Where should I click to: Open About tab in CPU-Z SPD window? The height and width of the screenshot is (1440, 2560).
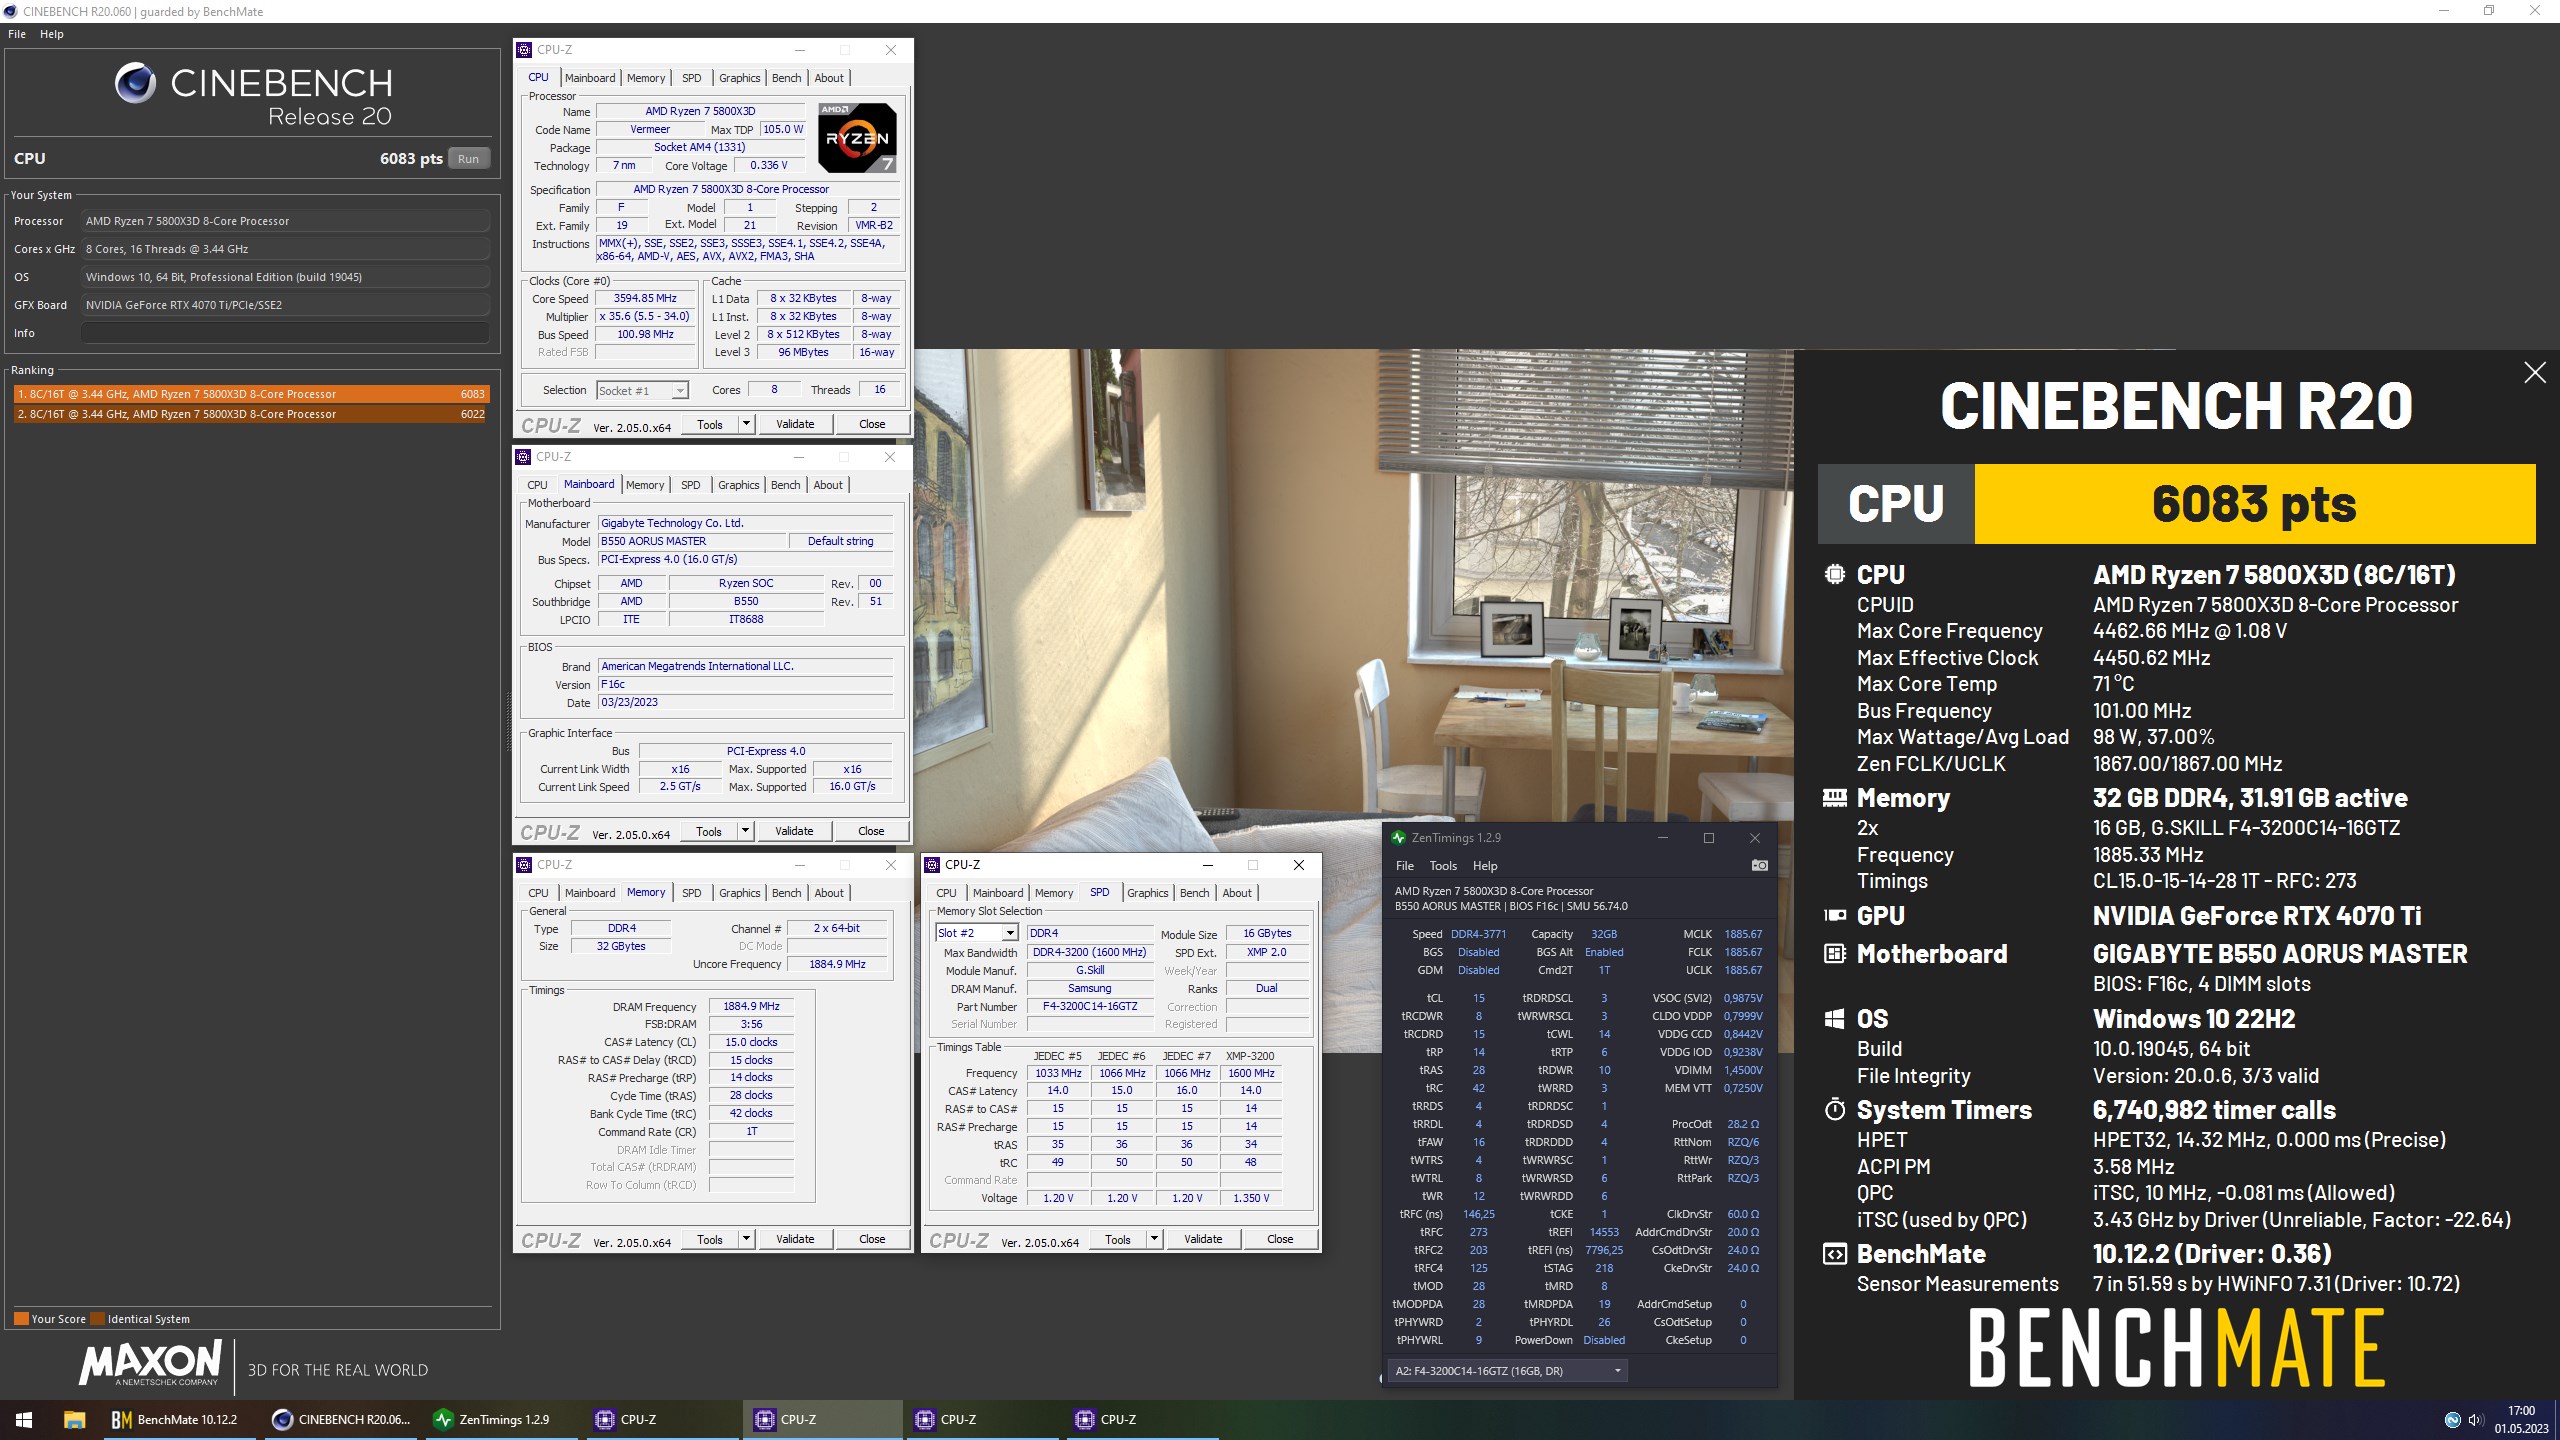click(x=1237, y=893)
